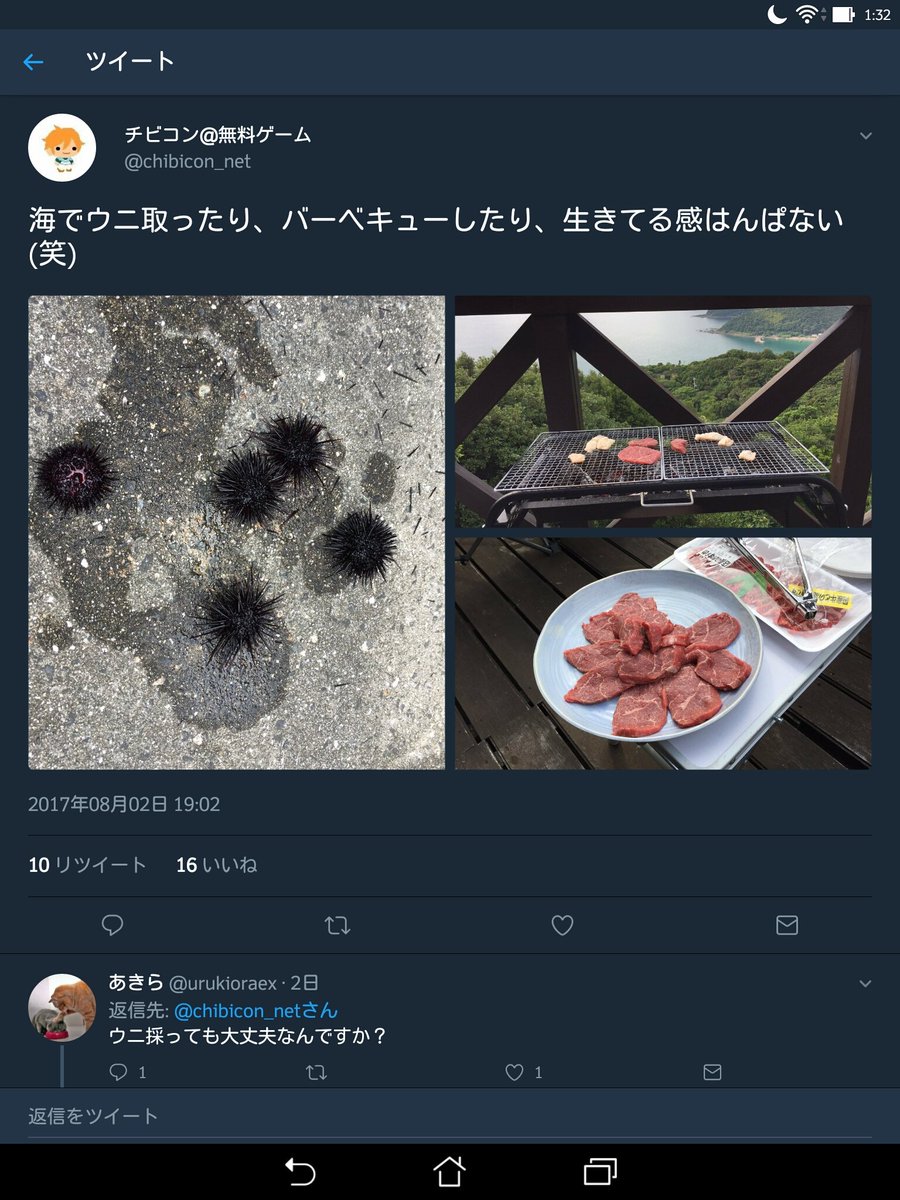This screenshot has height=1200, width=900.
Task: Open the barbecue grill photo
Action: 663,411
